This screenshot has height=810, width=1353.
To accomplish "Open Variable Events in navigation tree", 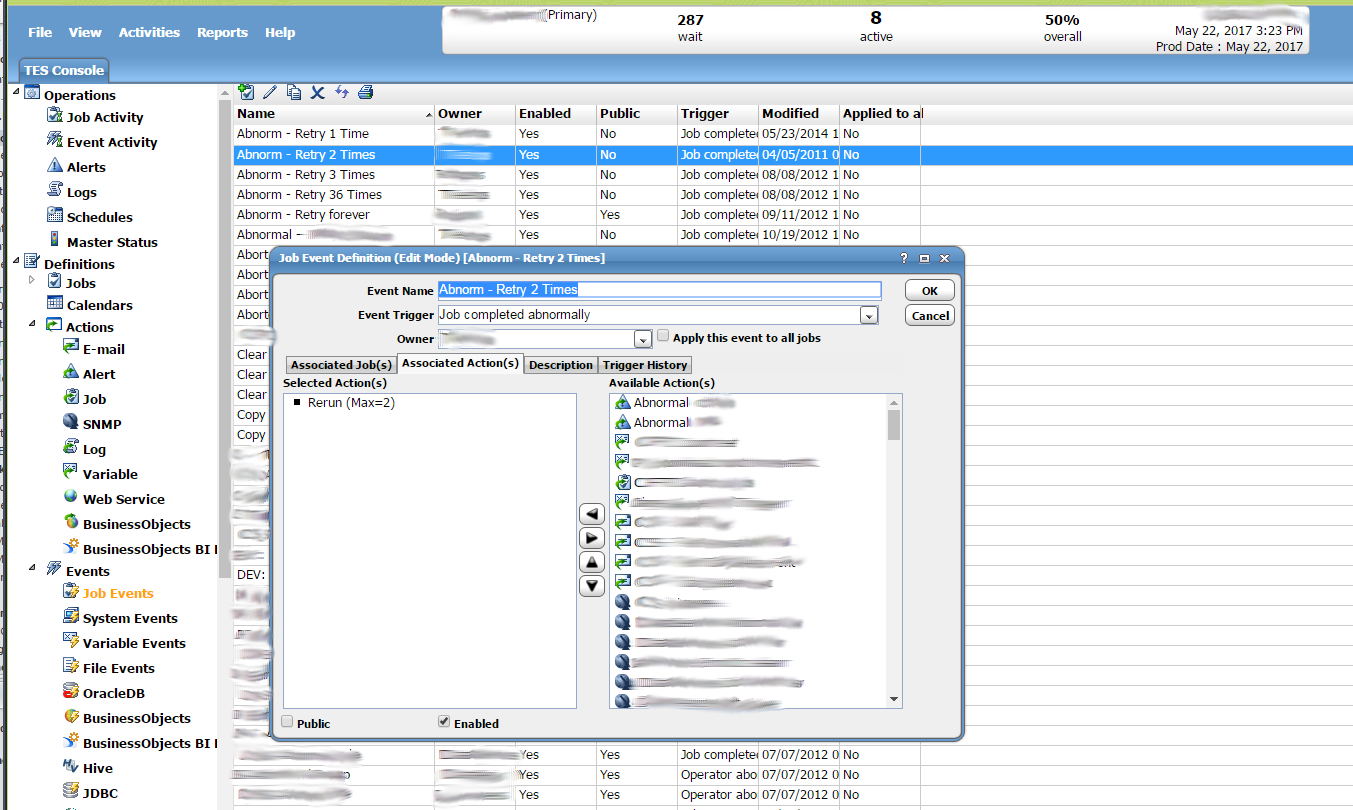I will tap(134, 643).
